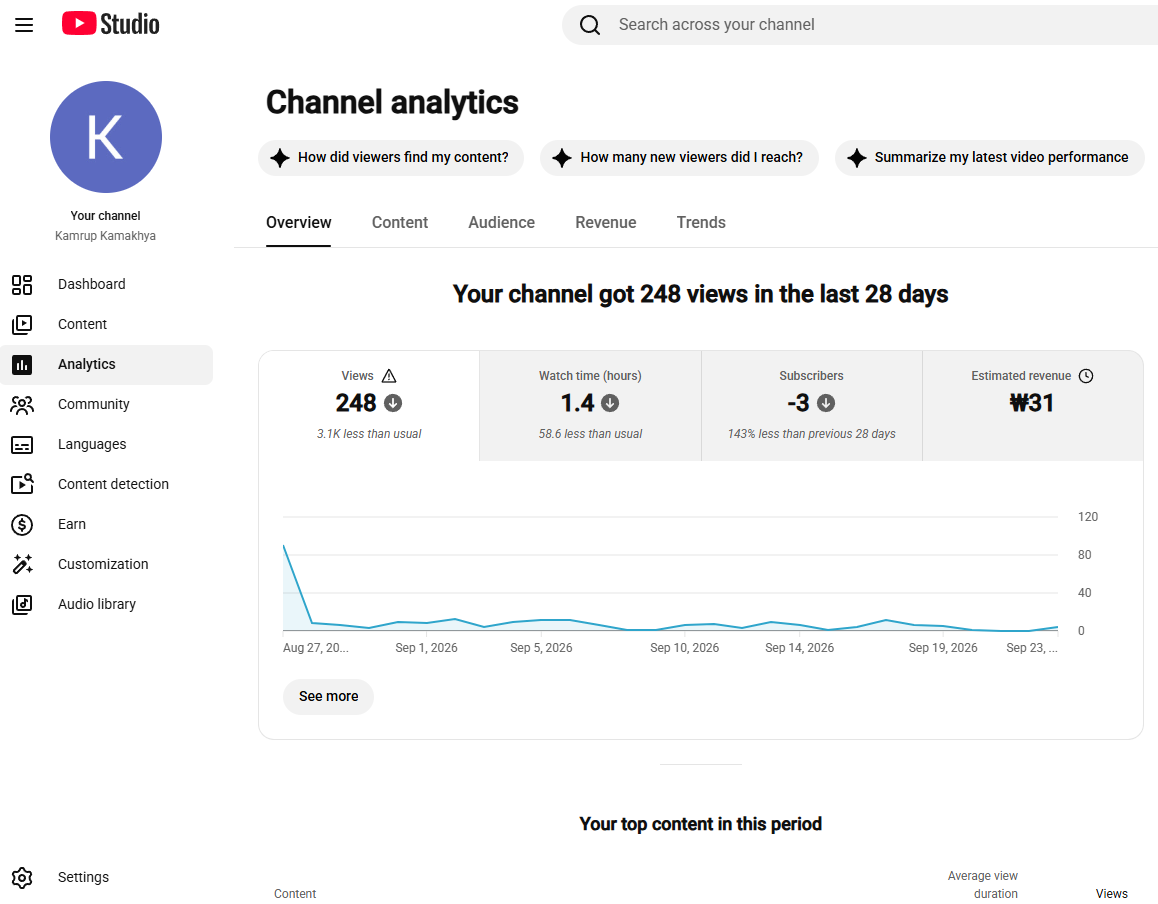Click '143% less than previous 28 days'

pyautogui.click(x=812, y=434)
